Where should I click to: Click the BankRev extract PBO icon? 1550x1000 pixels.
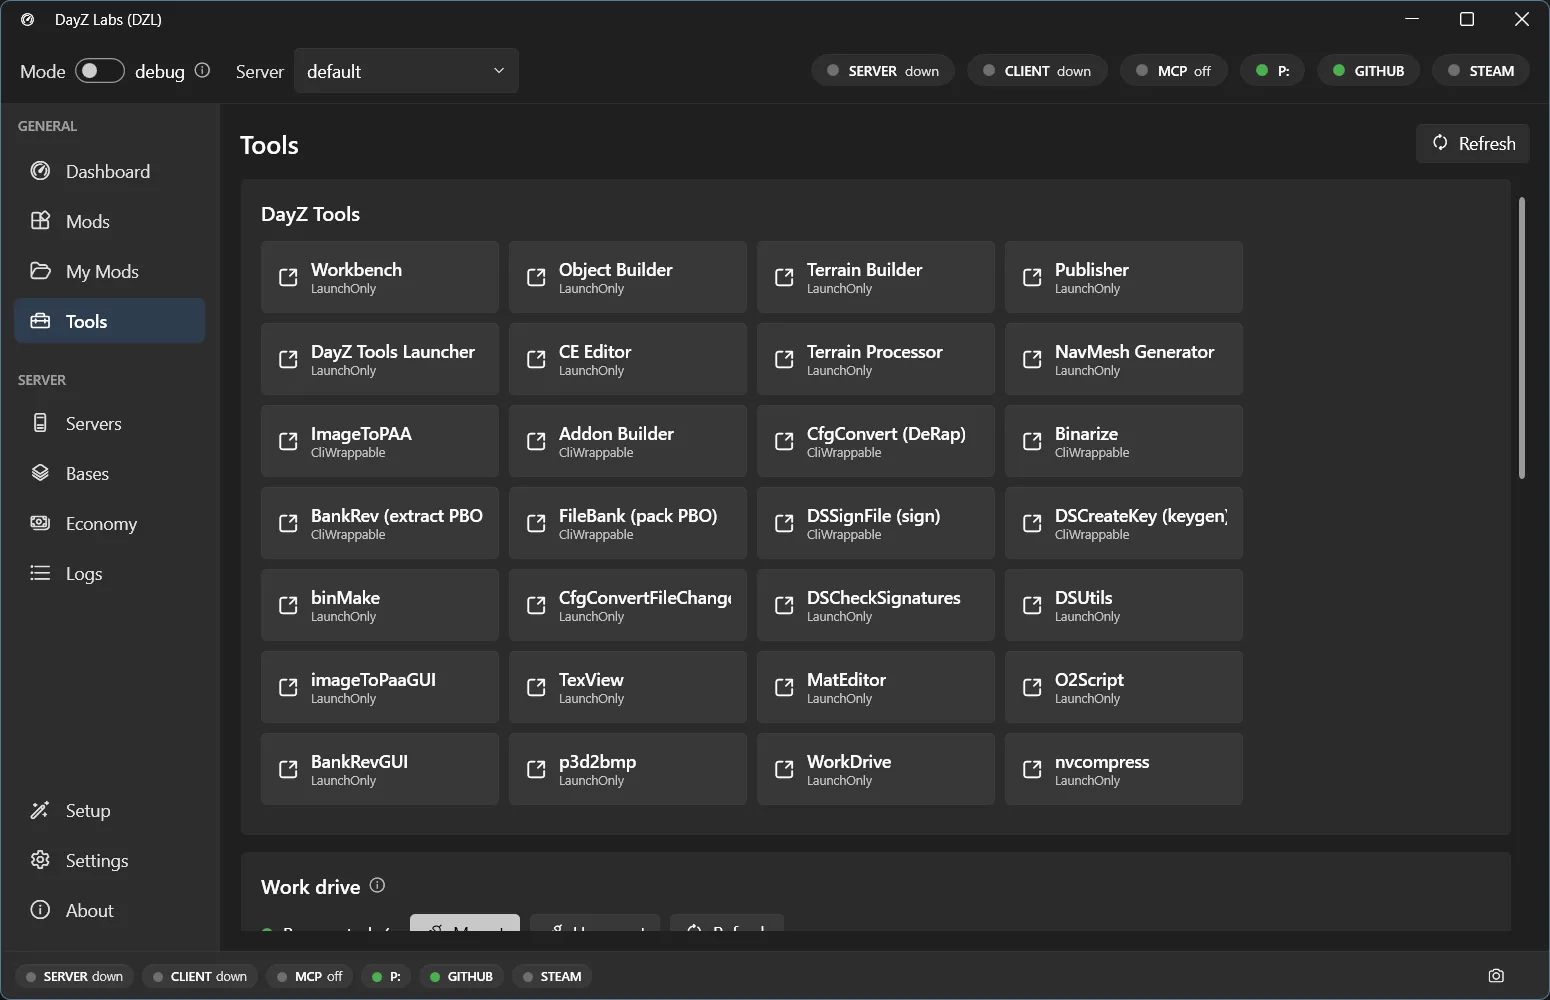click(288, 523)
